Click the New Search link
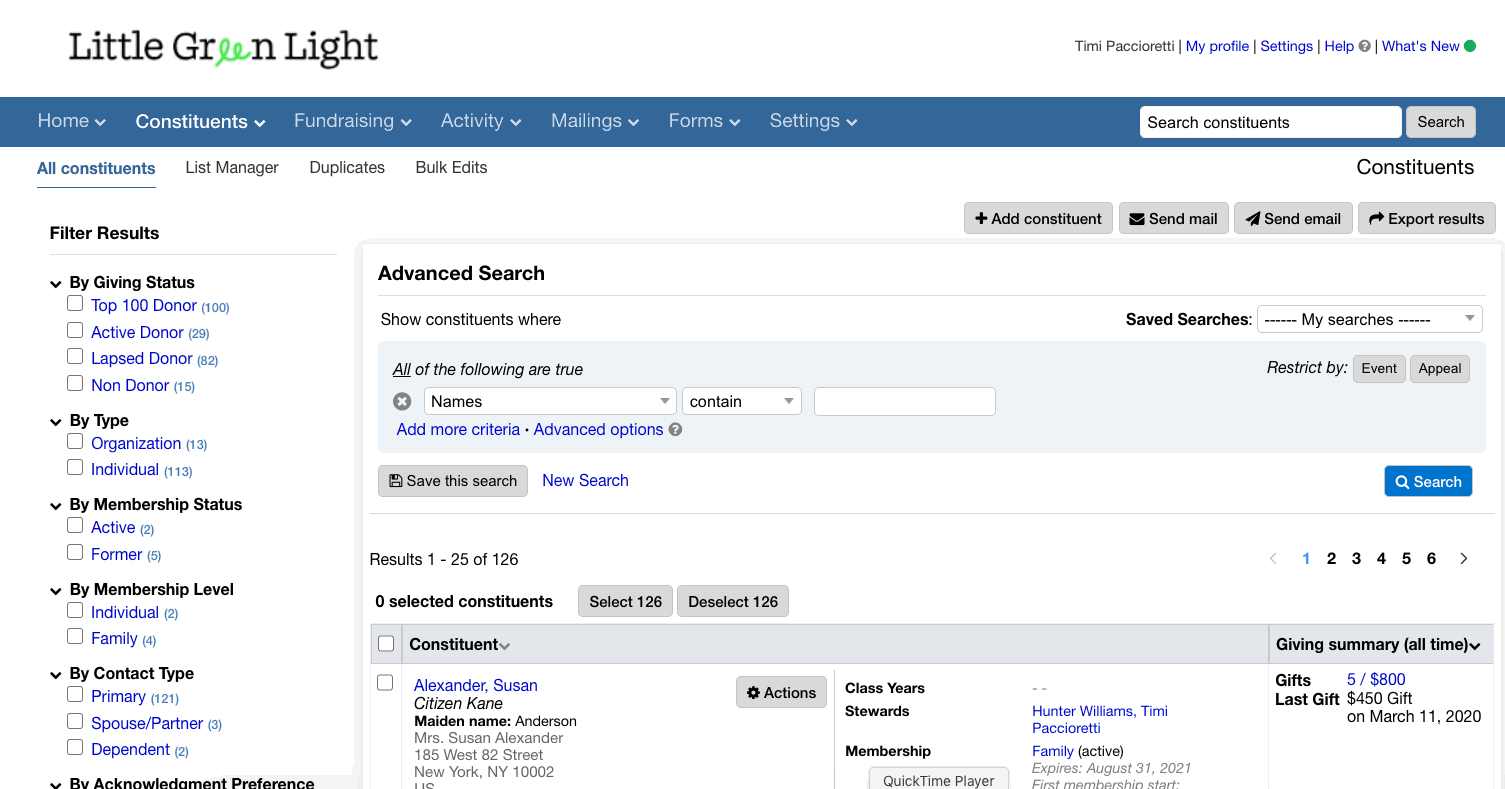Viewport: 1505px width, 789px height. point(585,480)
